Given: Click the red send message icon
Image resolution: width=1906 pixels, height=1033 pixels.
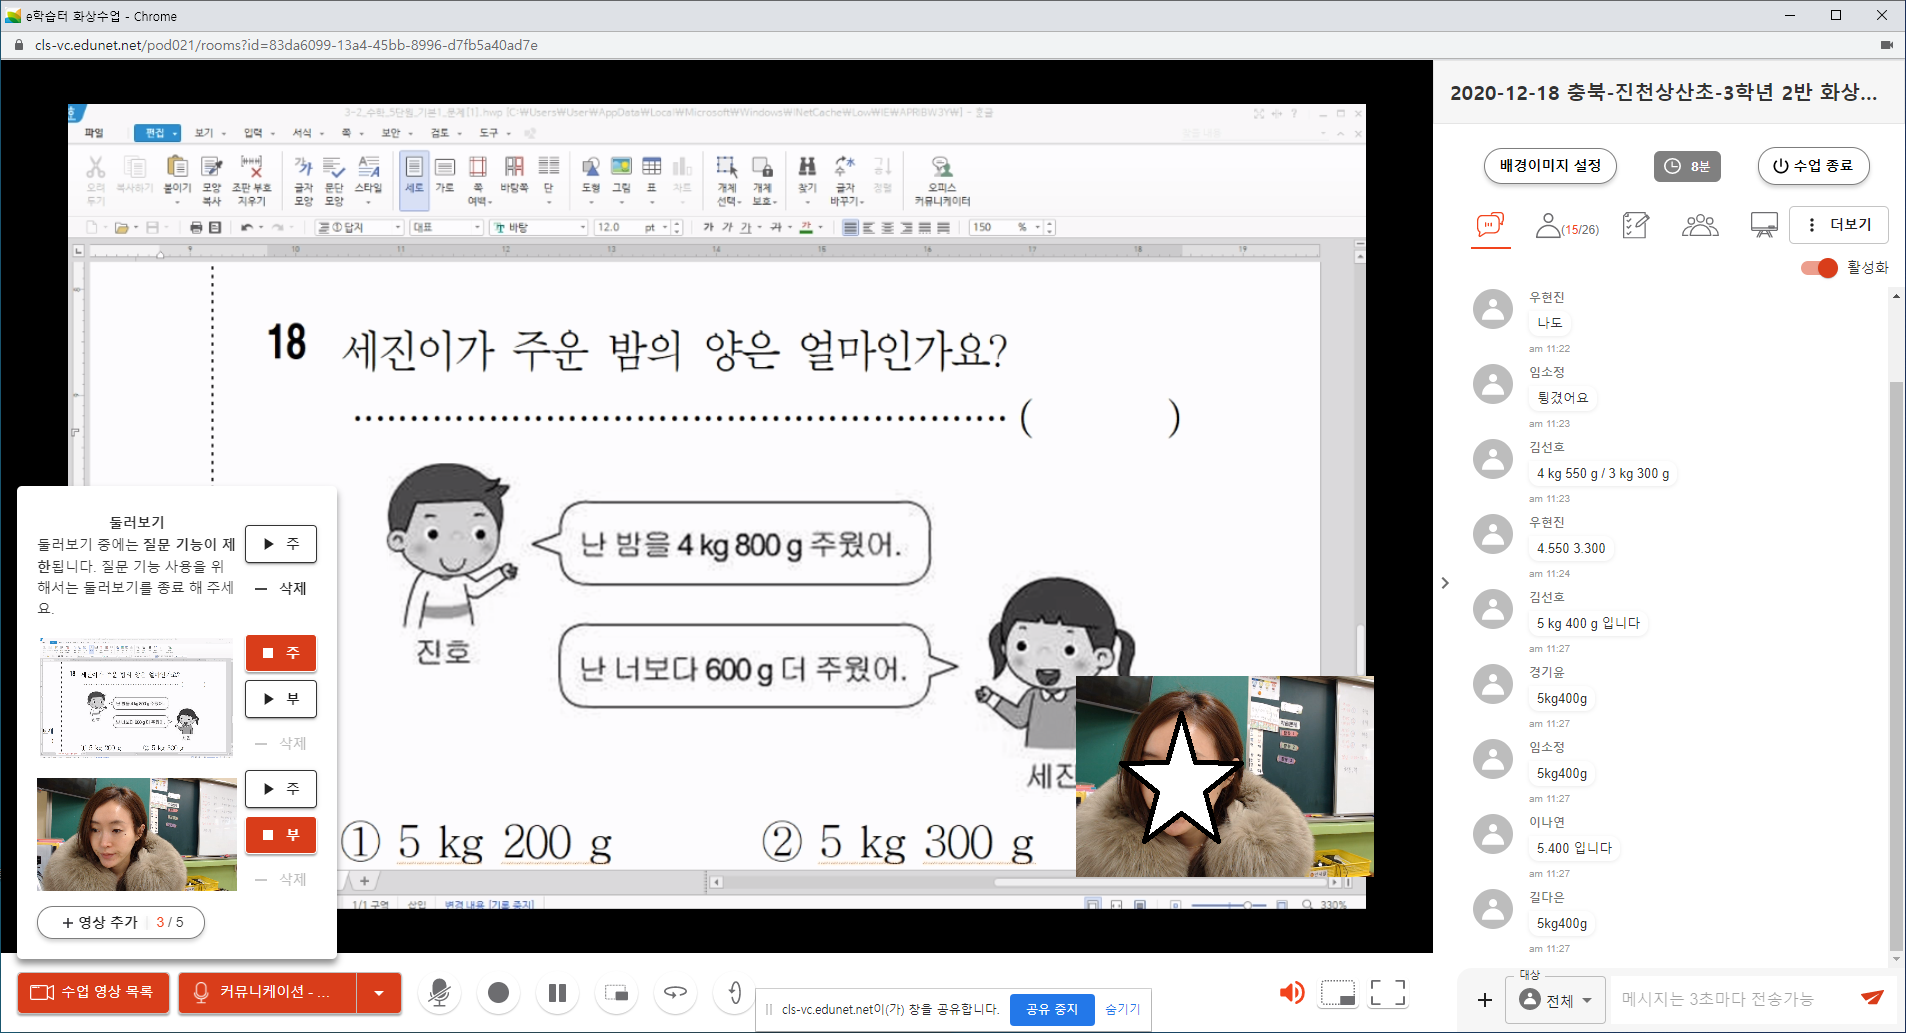Looking at the screenshot, I should click(x=1872, y=998).
